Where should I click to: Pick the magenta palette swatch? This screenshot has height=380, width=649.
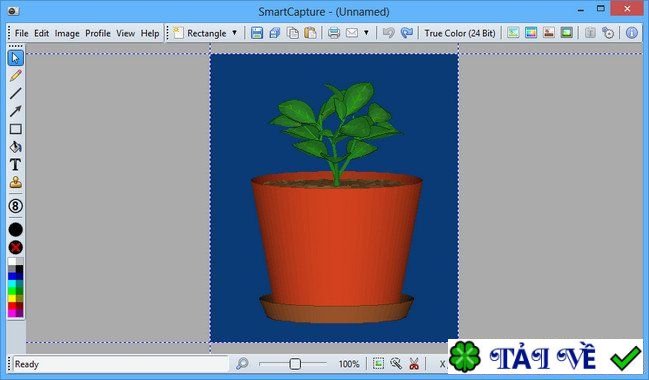(12, 313)
